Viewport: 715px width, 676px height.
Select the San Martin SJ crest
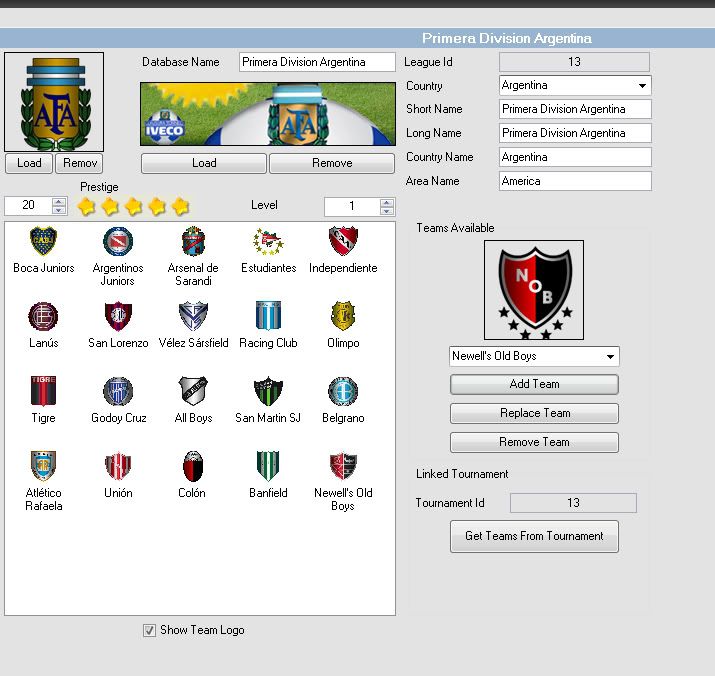pos(268,391)
